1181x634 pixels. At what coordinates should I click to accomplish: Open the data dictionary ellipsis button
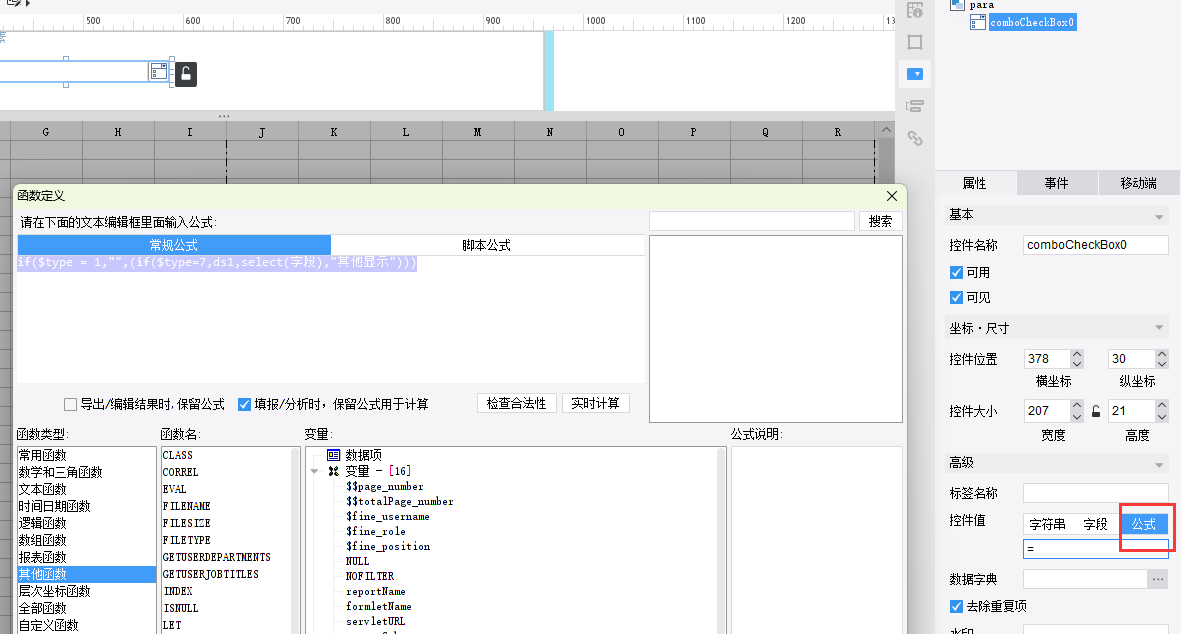pyautogui.click(x=1158, y=579)
